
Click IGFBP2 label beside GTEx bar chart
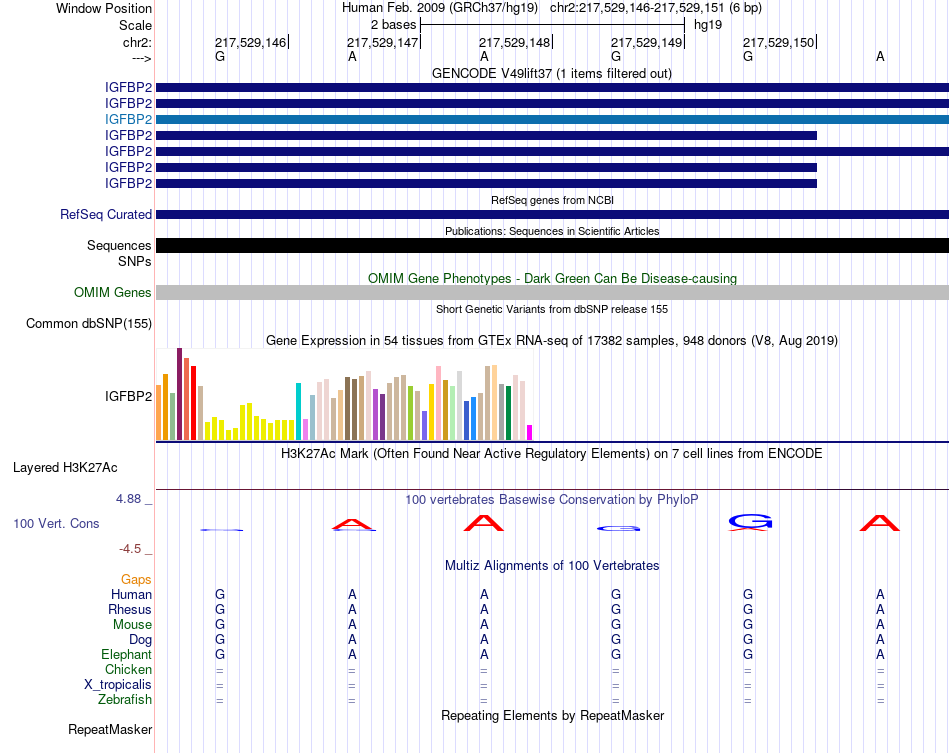point(128,396)
